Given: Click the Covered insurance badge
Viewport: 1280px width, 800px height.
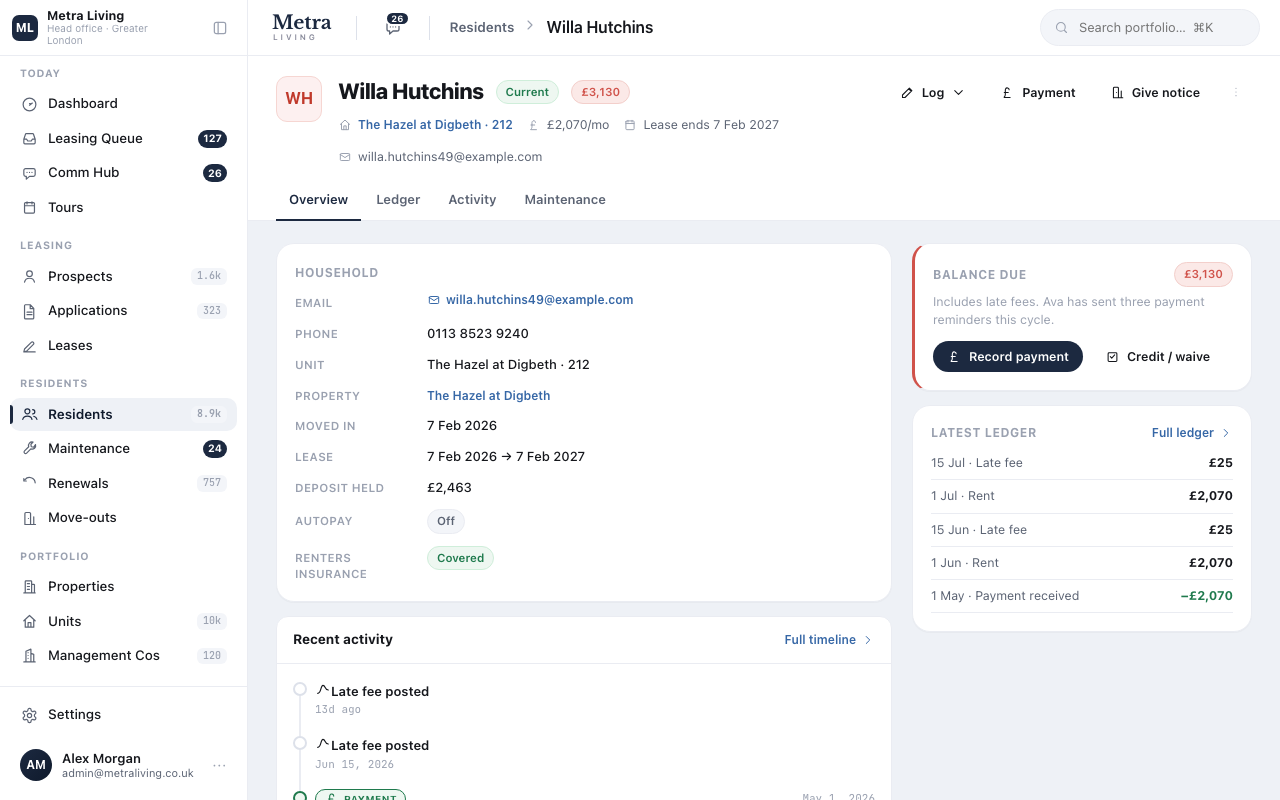Looking at the screenshot, I should pyautogui.click(x=460, y=558).
